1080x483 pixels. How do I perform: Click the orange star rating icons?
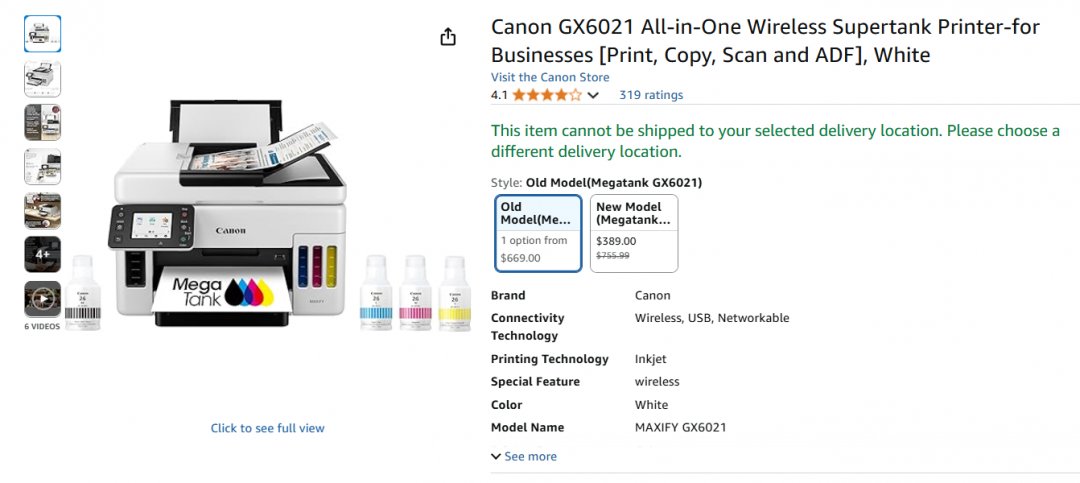547,95
